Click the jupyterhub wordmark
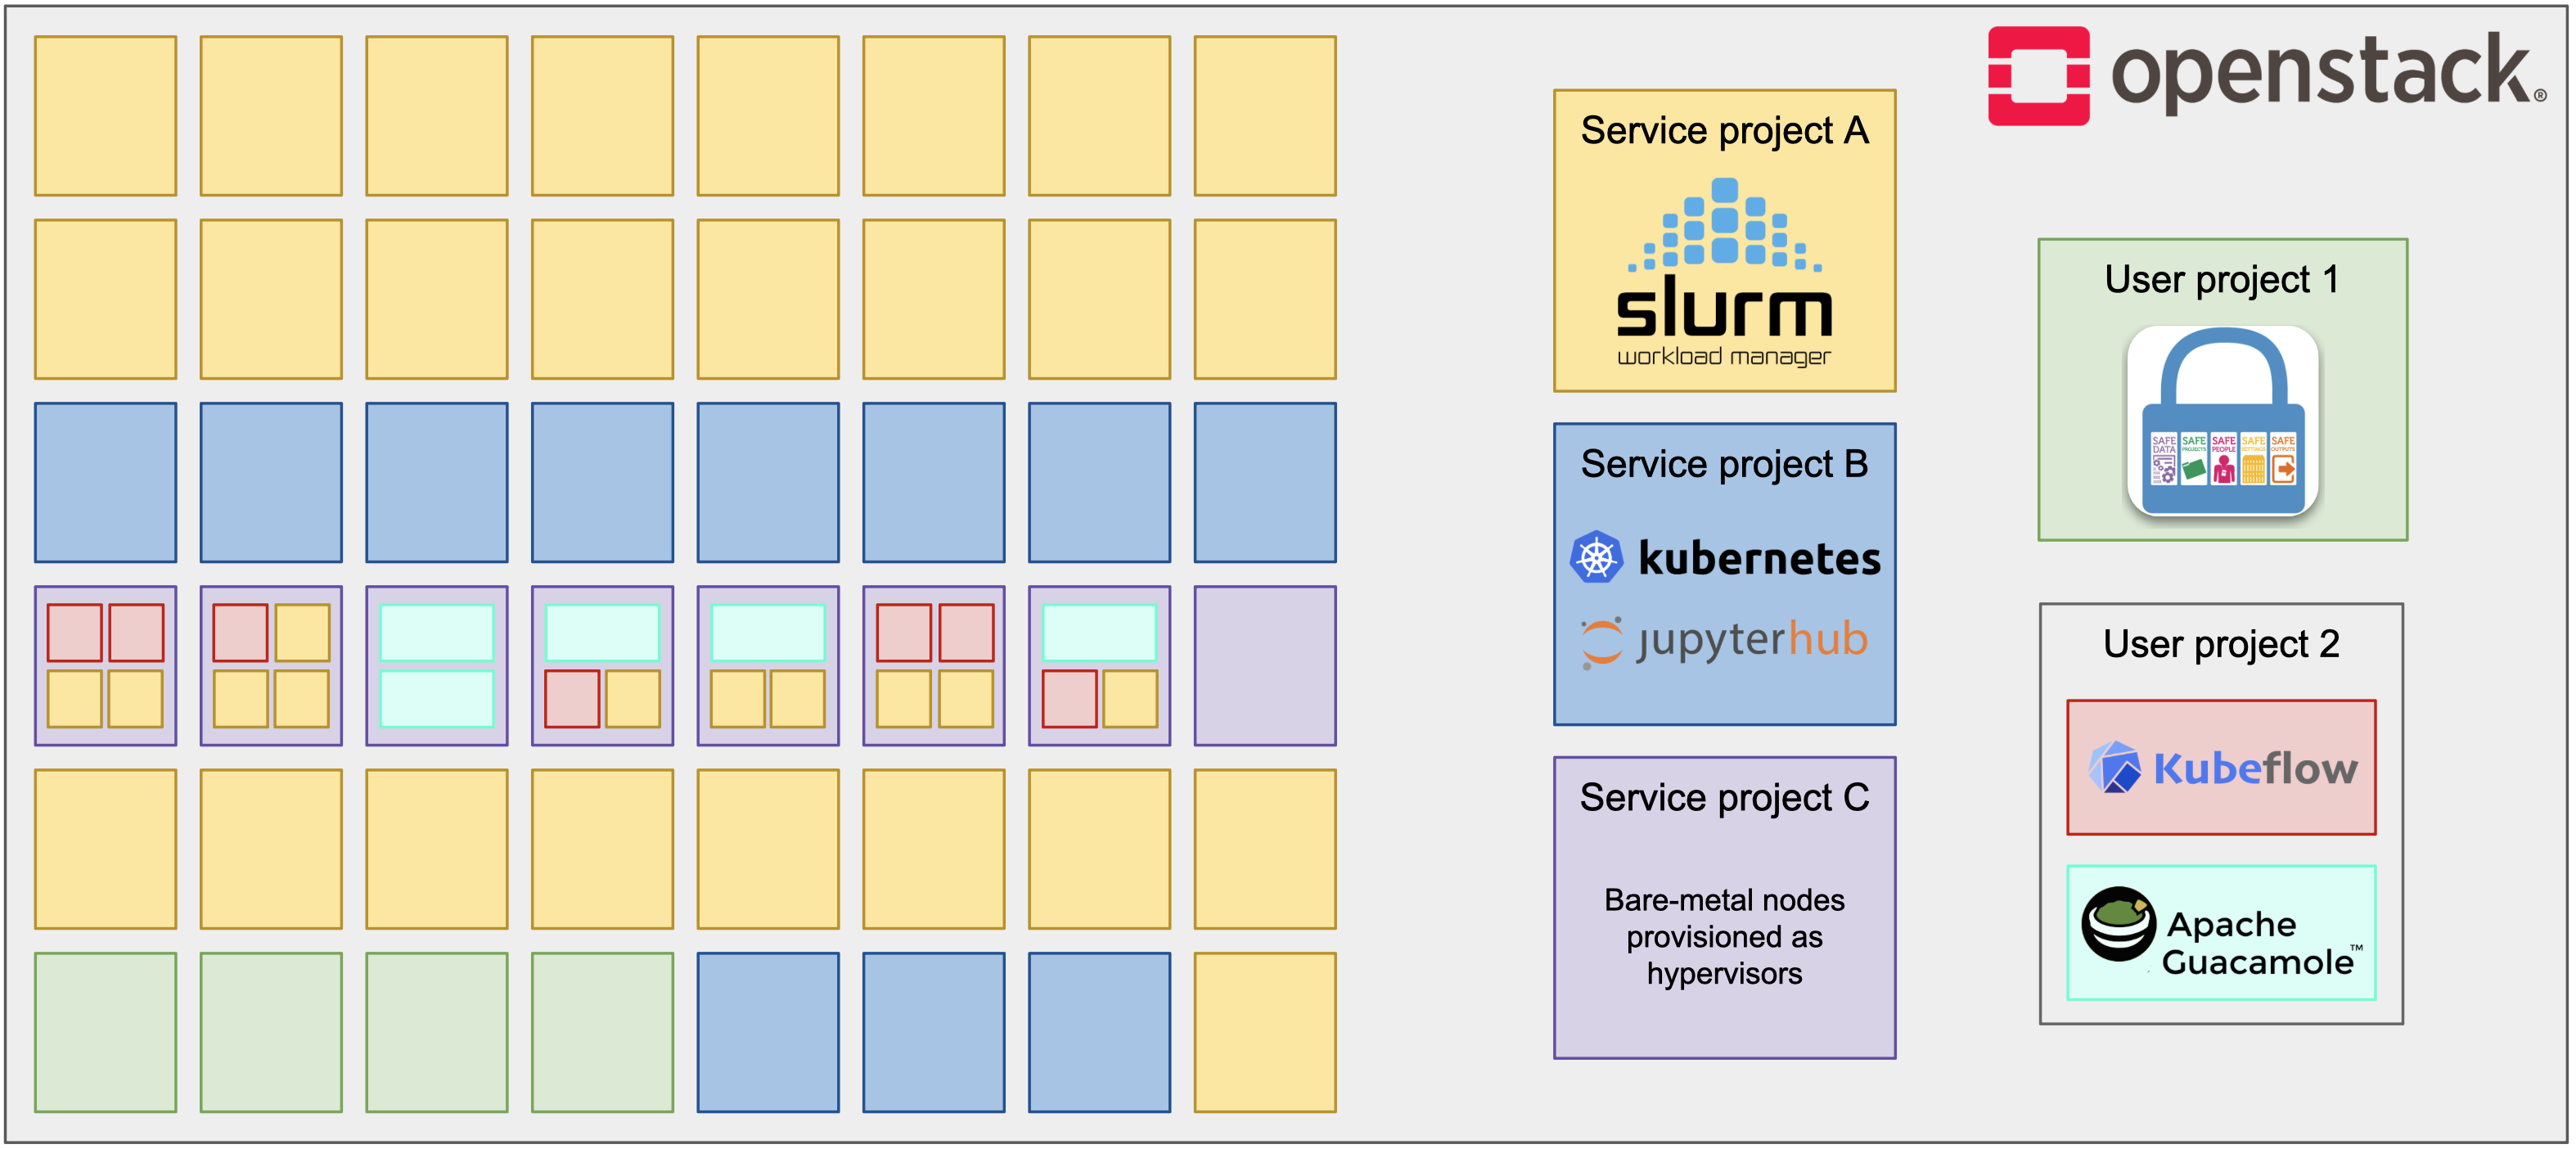The width and height of the screenshot is (2576, 1149). 1752,641
